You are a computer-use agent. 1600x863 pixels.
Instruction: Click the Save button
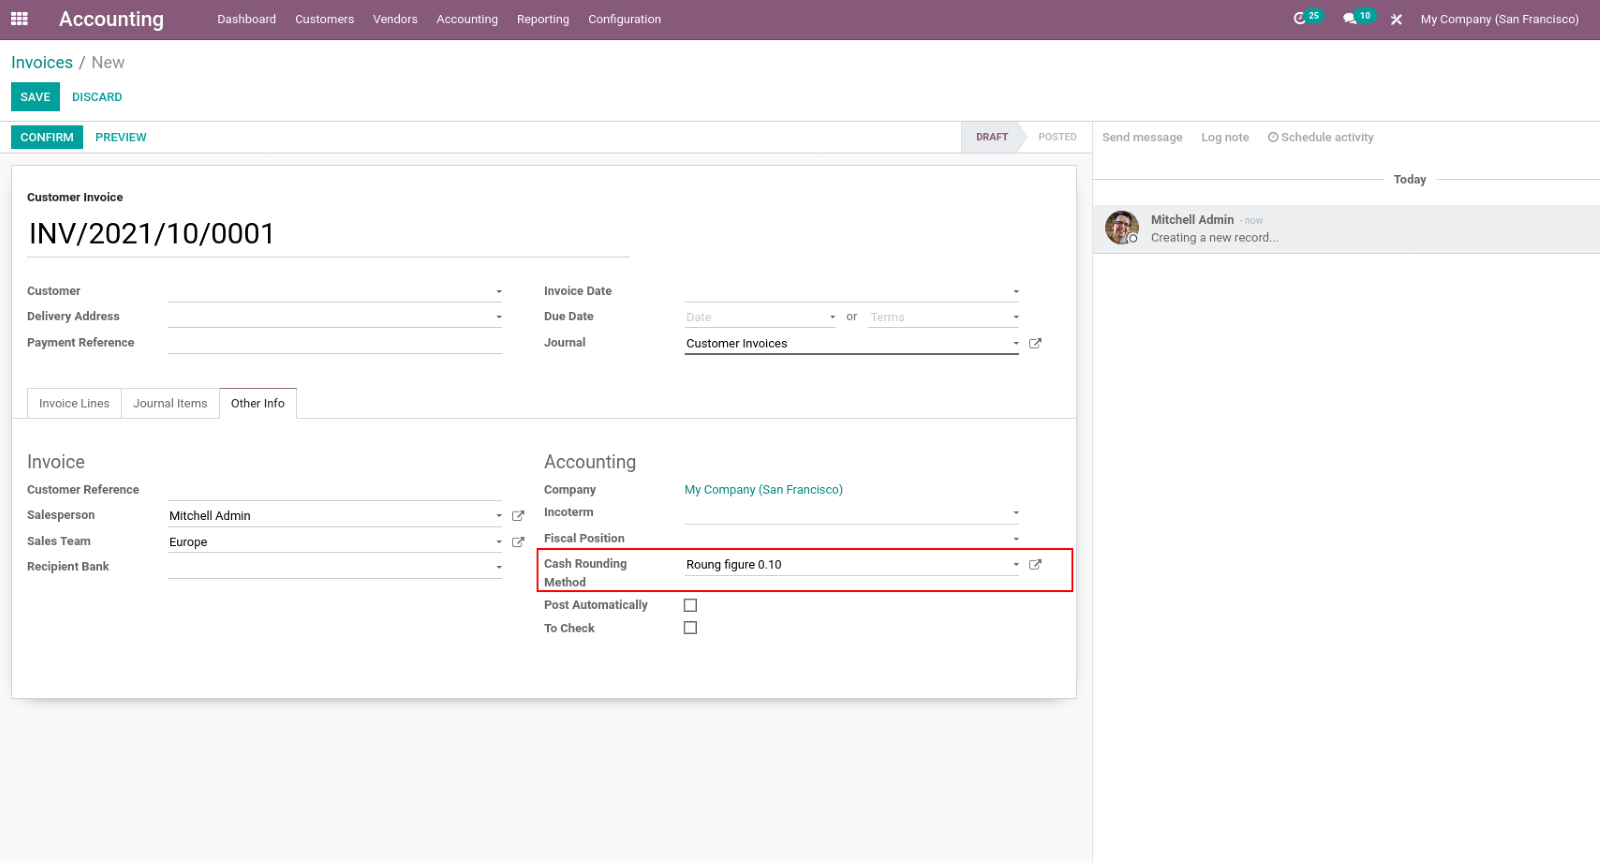(35, 97)
